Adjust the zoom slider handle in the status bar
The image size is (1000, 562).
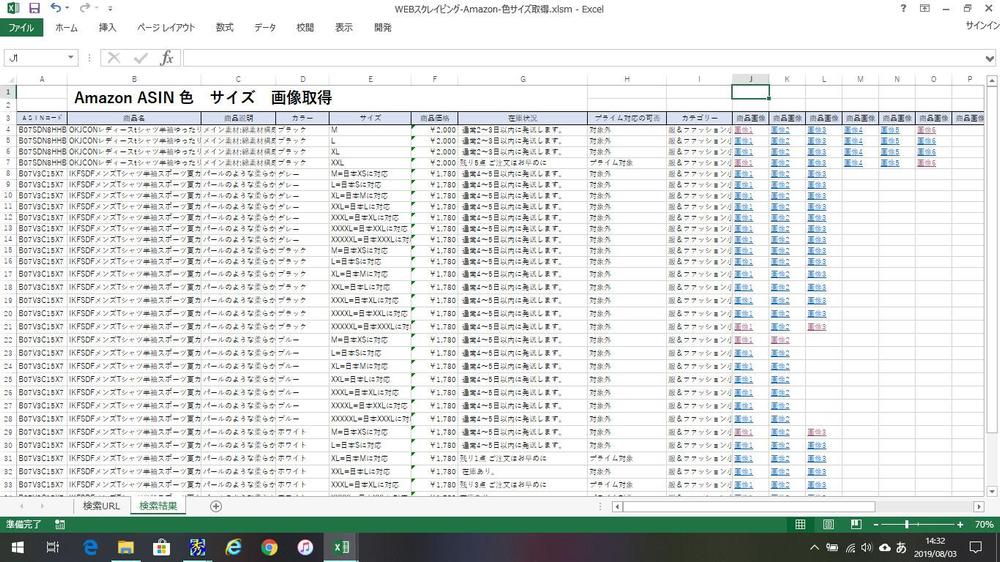[x=906, y=524]
